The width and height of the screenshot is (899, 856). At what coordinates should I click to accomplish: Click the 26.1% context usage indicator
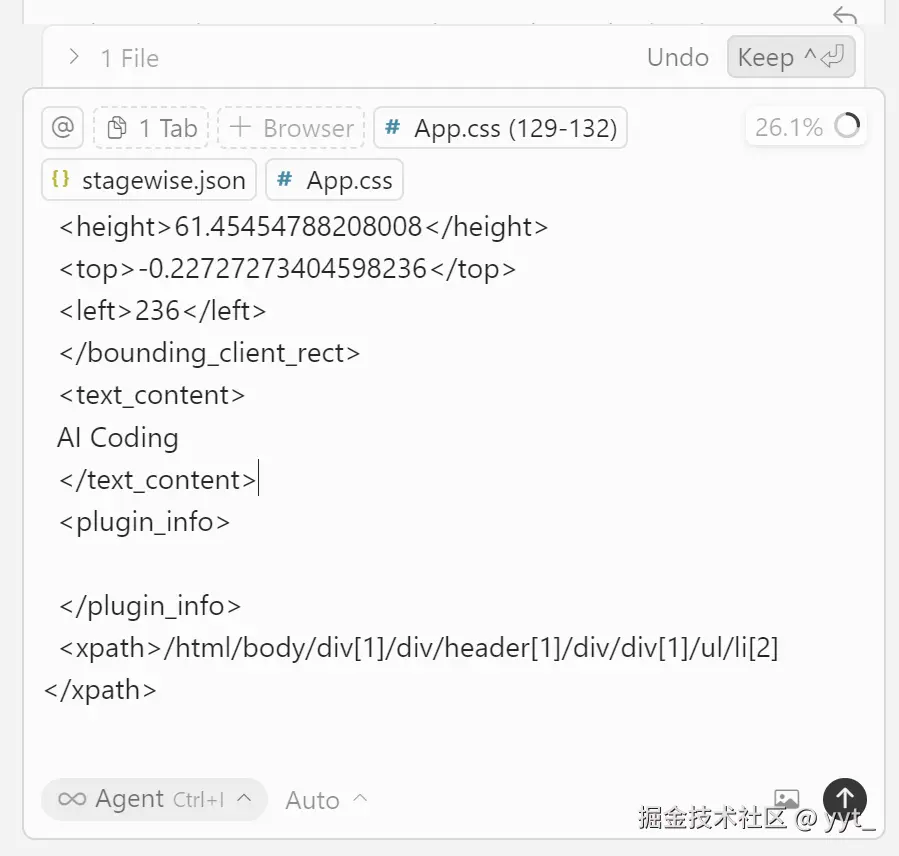click(789, 127)
